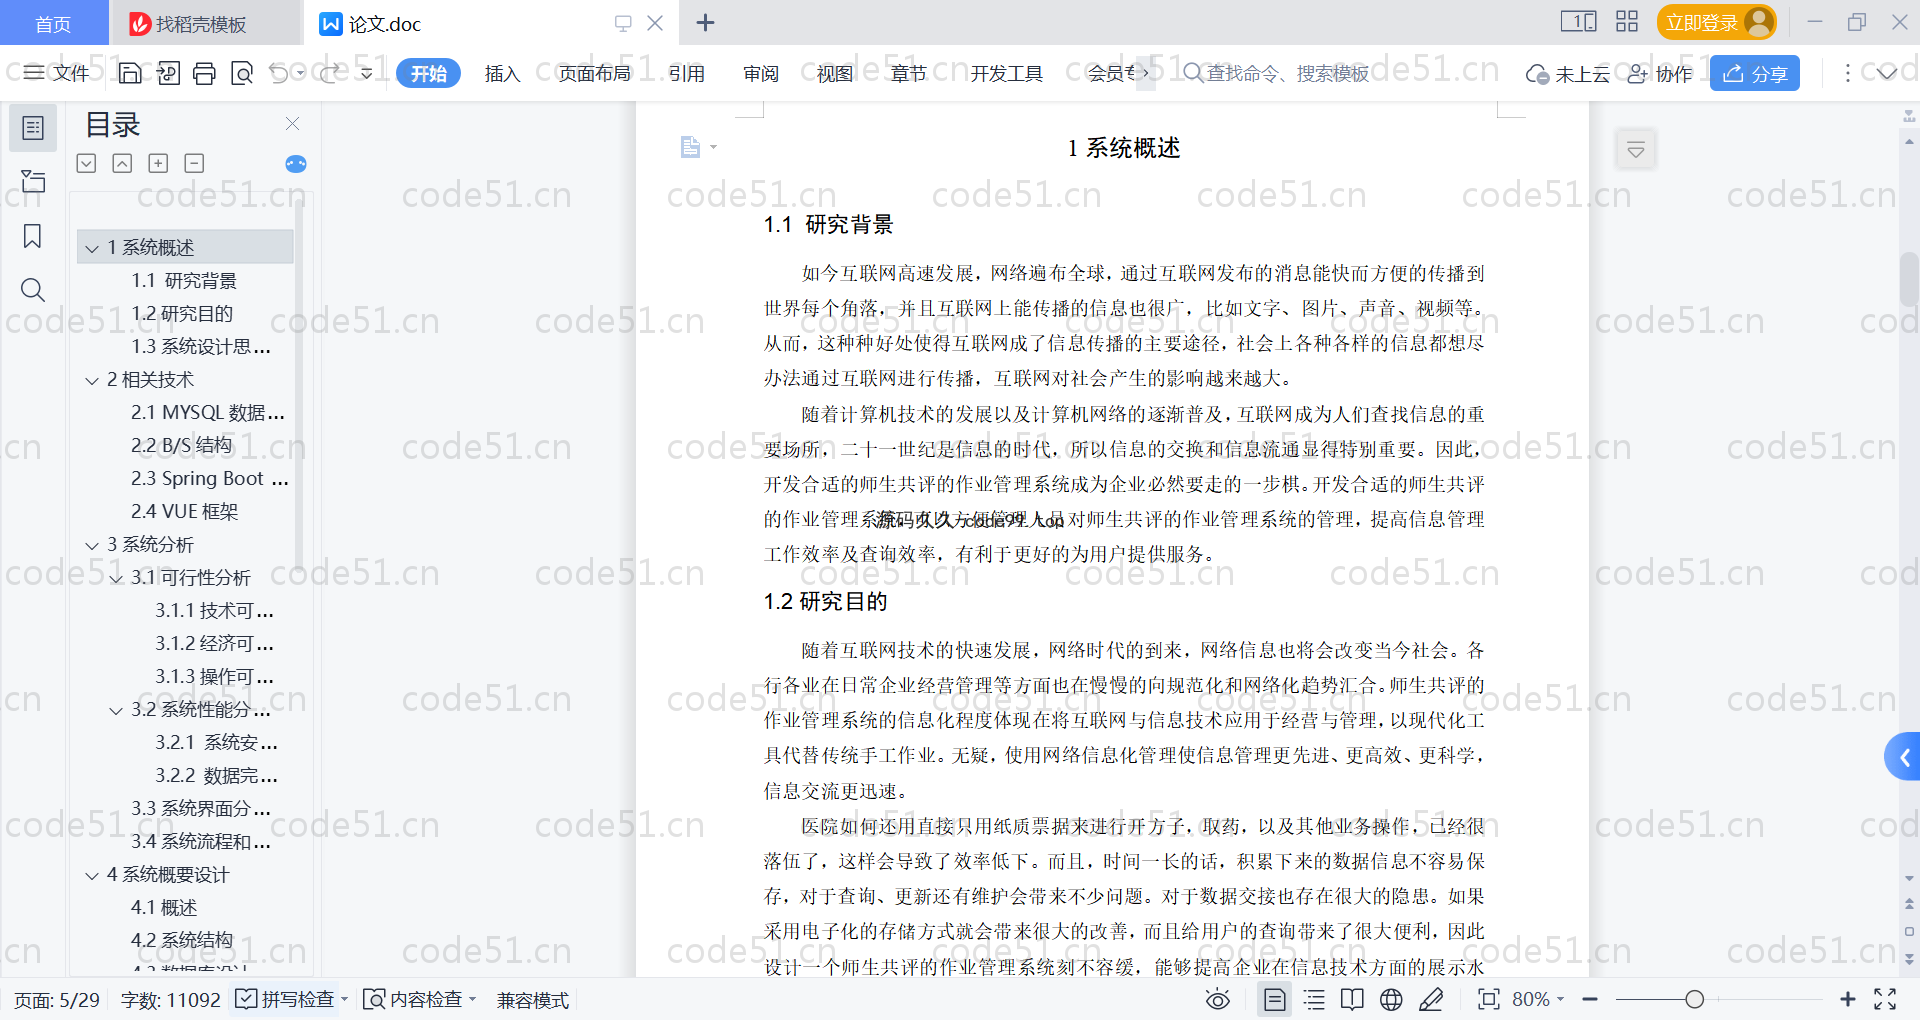Toggle writing mode pen icon
The image size is (1920, 1020).
coord(1431,999)
